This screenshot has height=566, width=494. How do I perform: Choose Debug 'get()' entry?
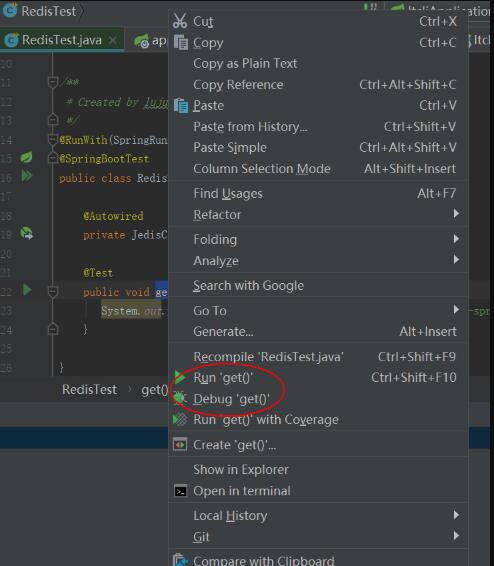tap(318, 399)
